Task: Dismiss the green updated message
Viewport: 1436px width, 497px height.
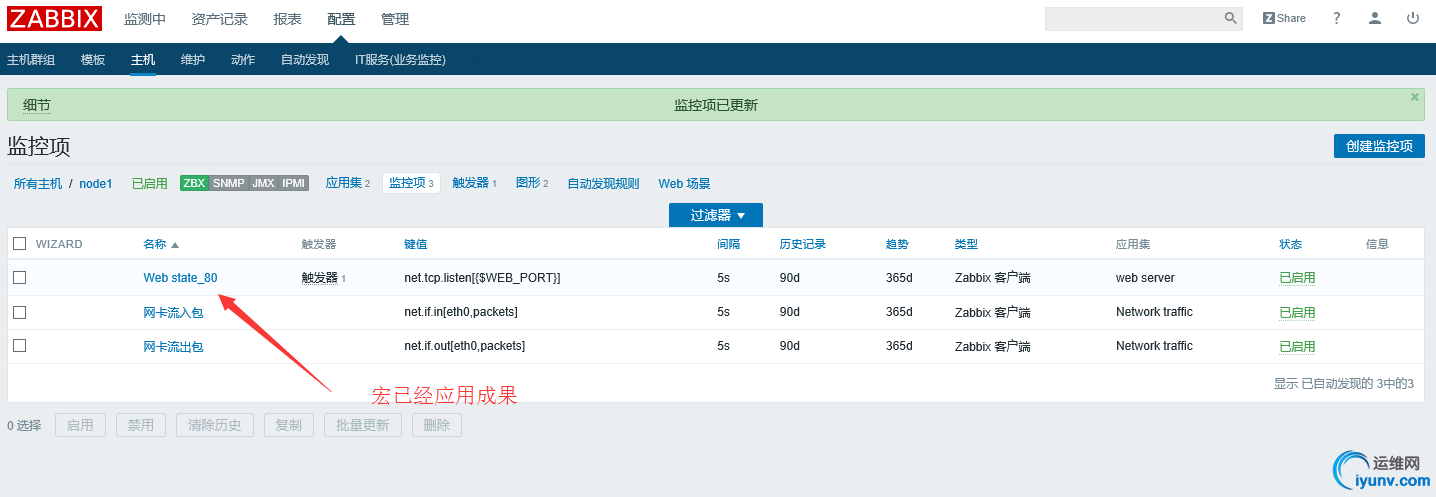Action: click(1415, 97)
